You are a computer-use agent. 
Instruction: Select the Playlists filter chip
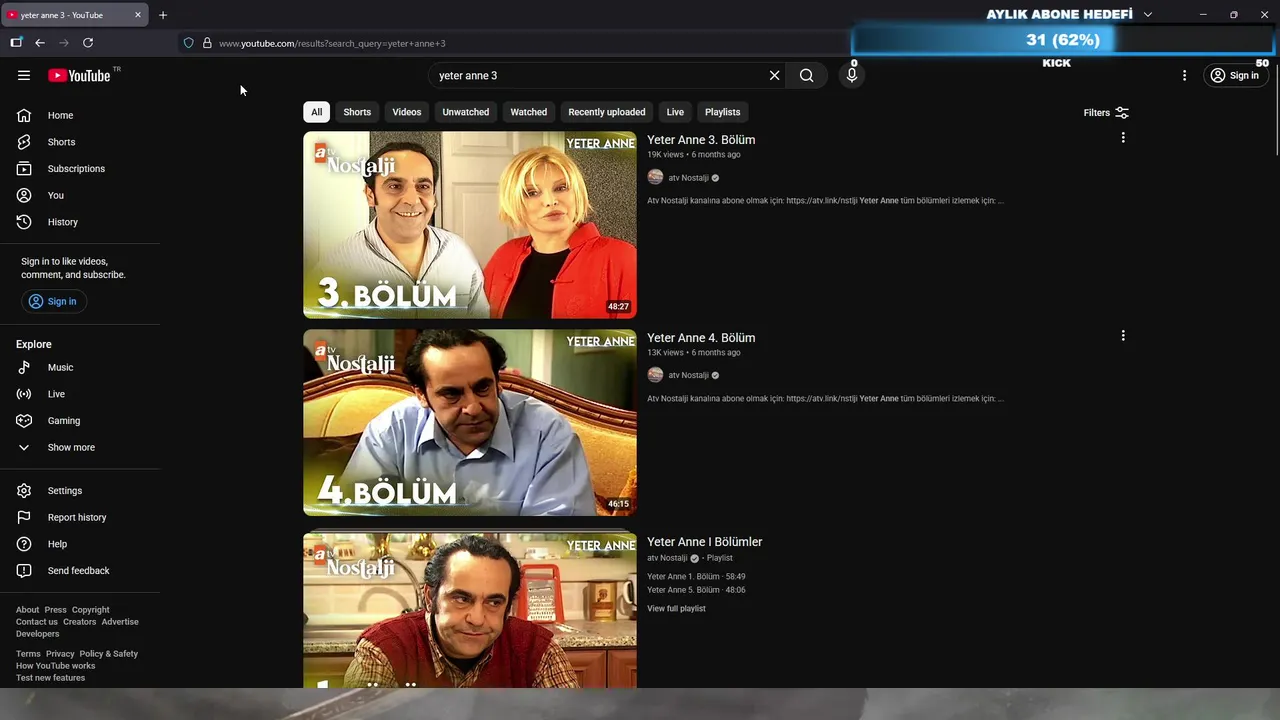pyautogui.click(x=723, y=112)
